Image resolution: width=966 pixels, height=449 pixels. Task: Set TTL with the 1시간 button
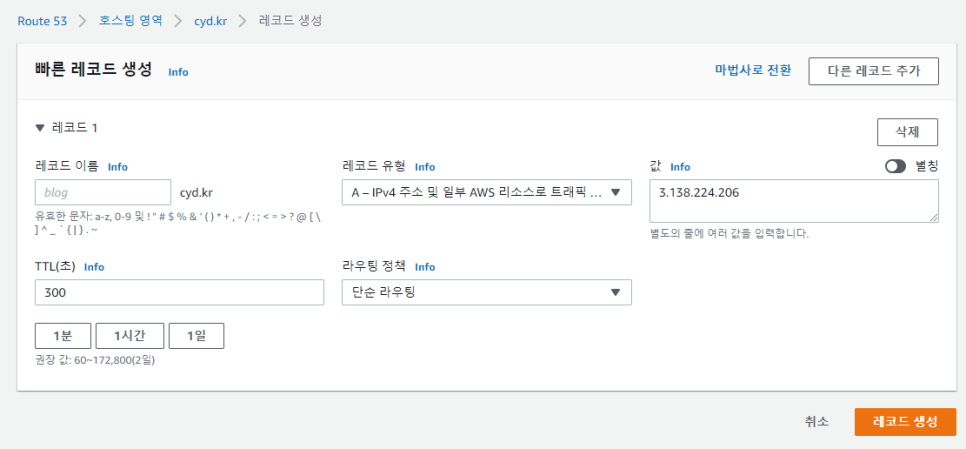129,336
